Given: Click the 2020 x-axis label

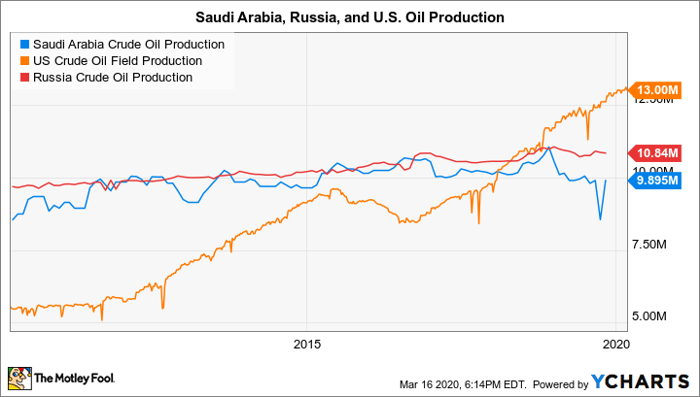Looking at the screenshot, I should click(616, 344).
